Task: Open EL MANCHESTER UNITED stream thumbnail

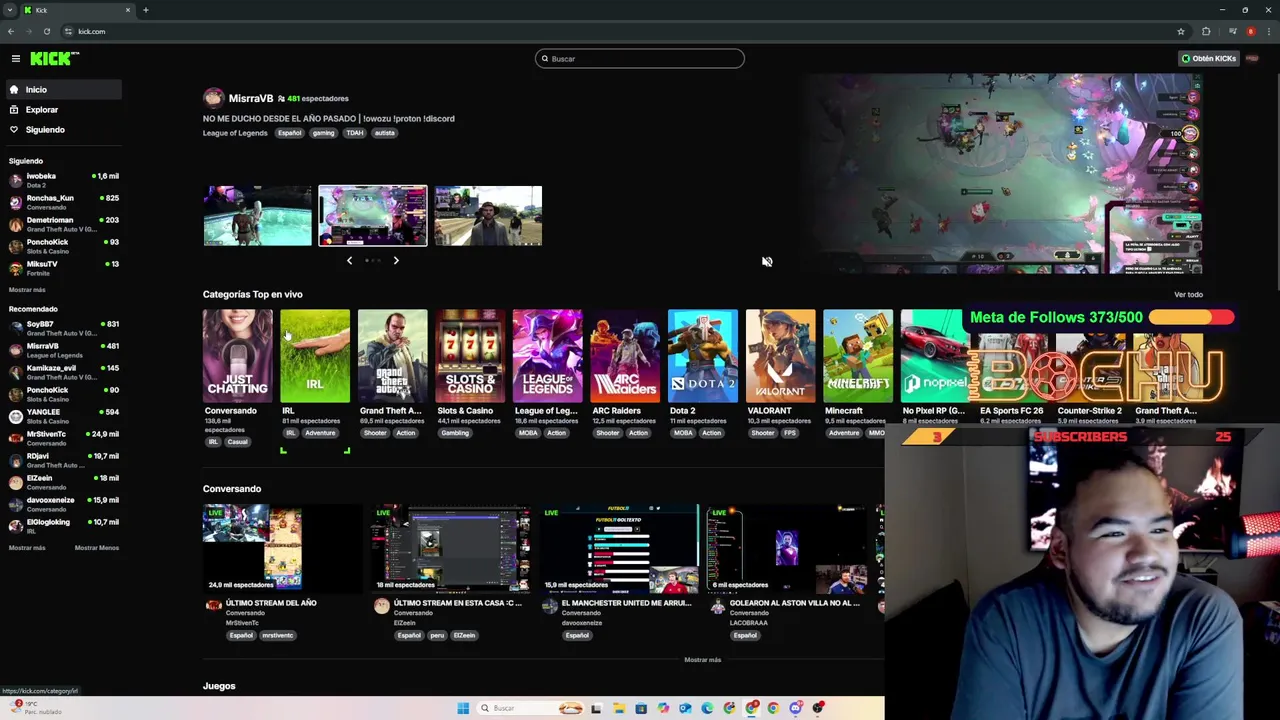Action: pos(619,548)
